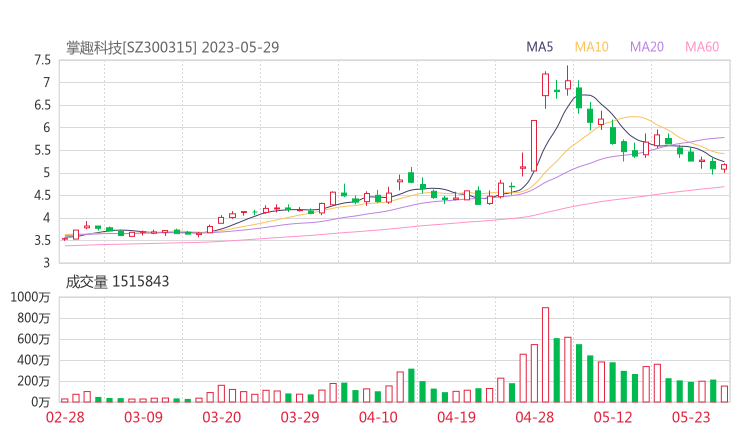Select the 04-19 date axis label
740x440 pixels.
tap(456, 417)
